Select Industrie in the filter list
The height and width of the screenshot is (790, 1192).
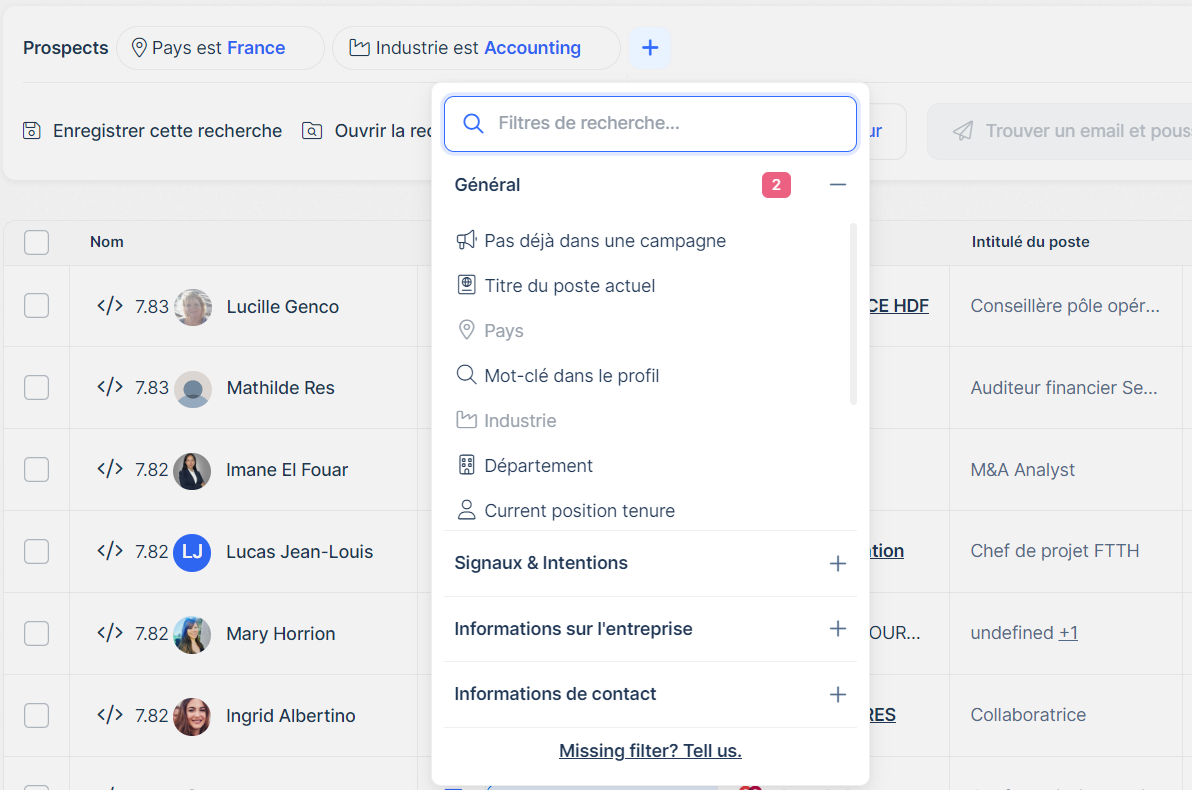(519, 420)
